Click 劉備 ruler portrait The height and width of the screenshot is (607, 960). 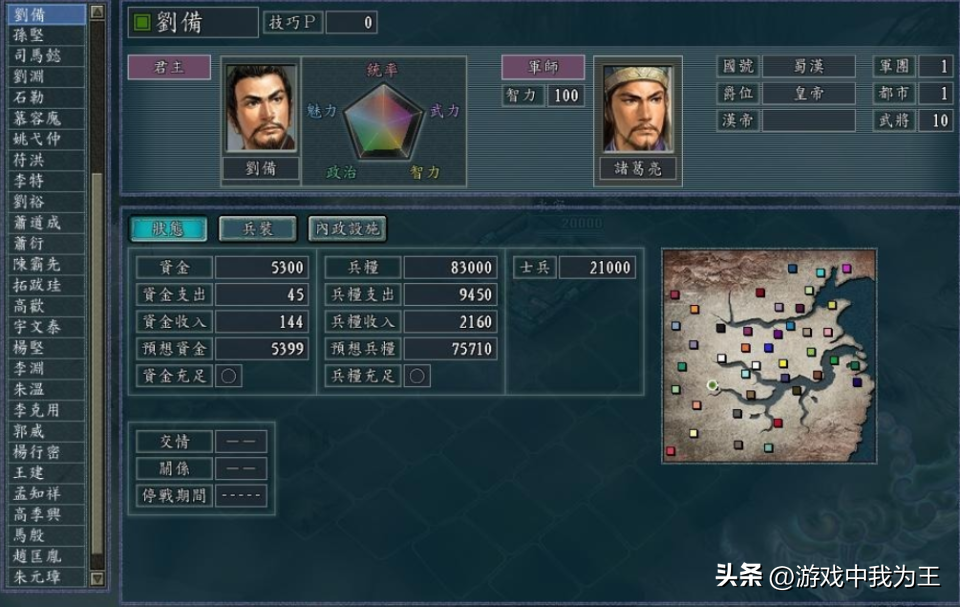coord(261,108)
